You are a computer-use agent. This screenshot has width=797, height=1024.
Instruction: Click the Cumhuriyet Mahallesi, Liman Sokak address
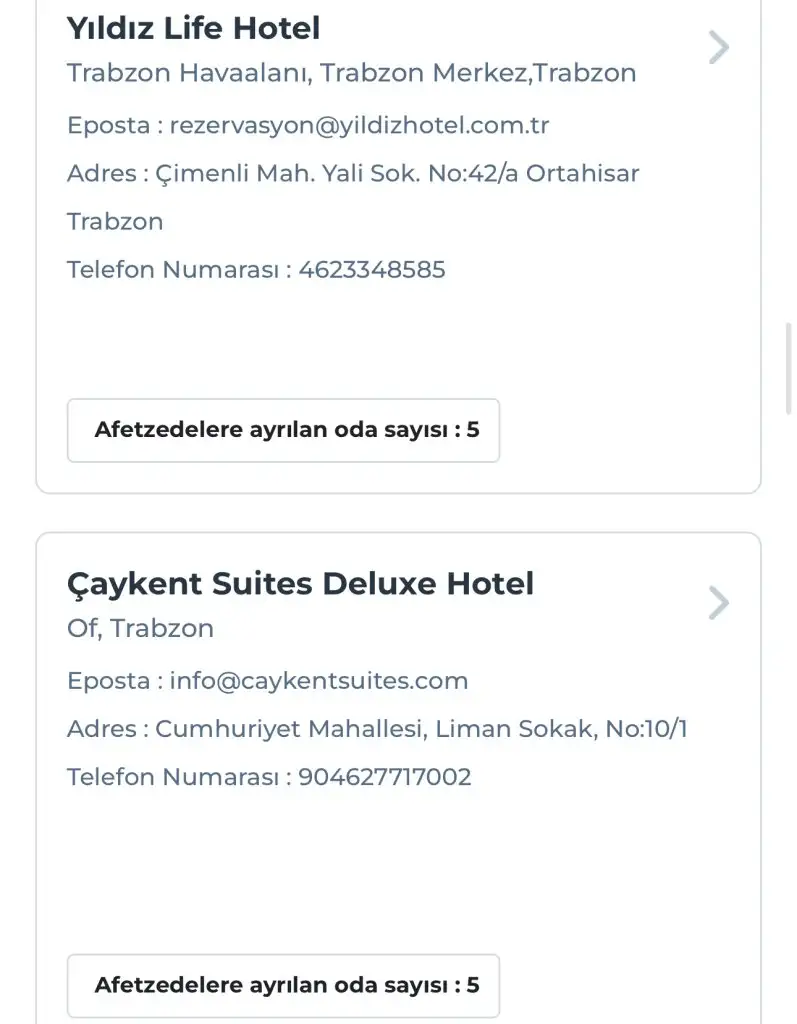(421, 729)
